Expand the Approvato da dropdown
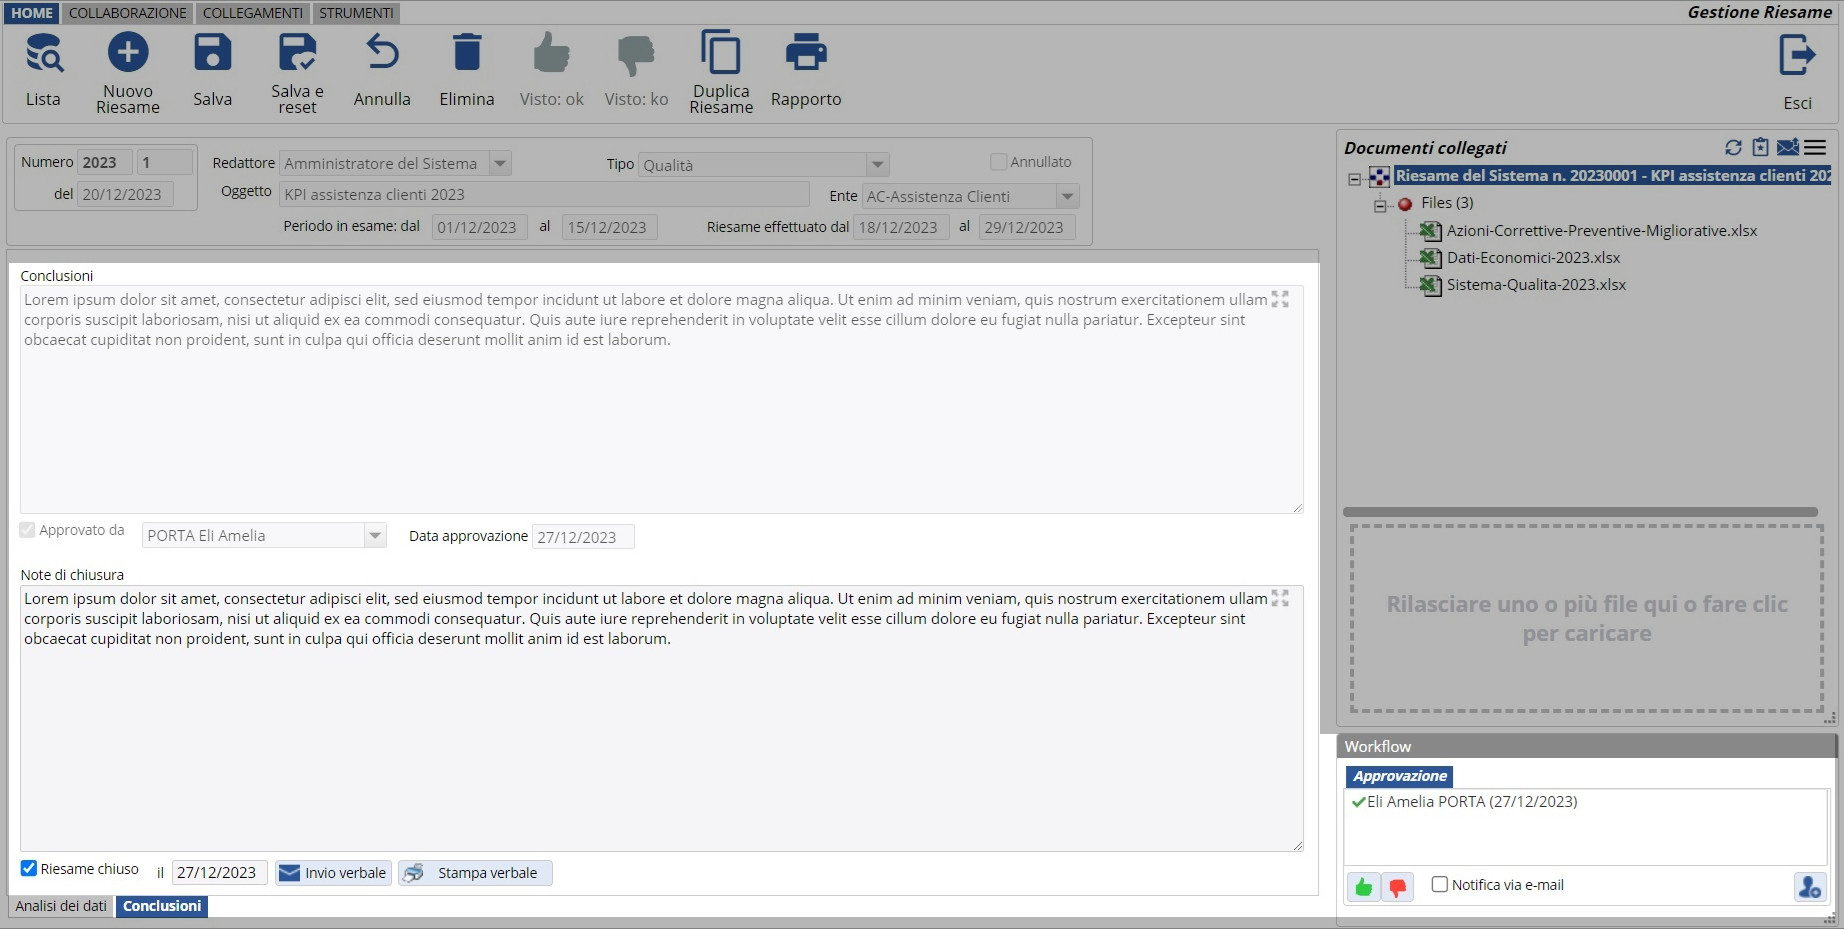This screenshot has height=929, width=1844. [x=375, y=536]
